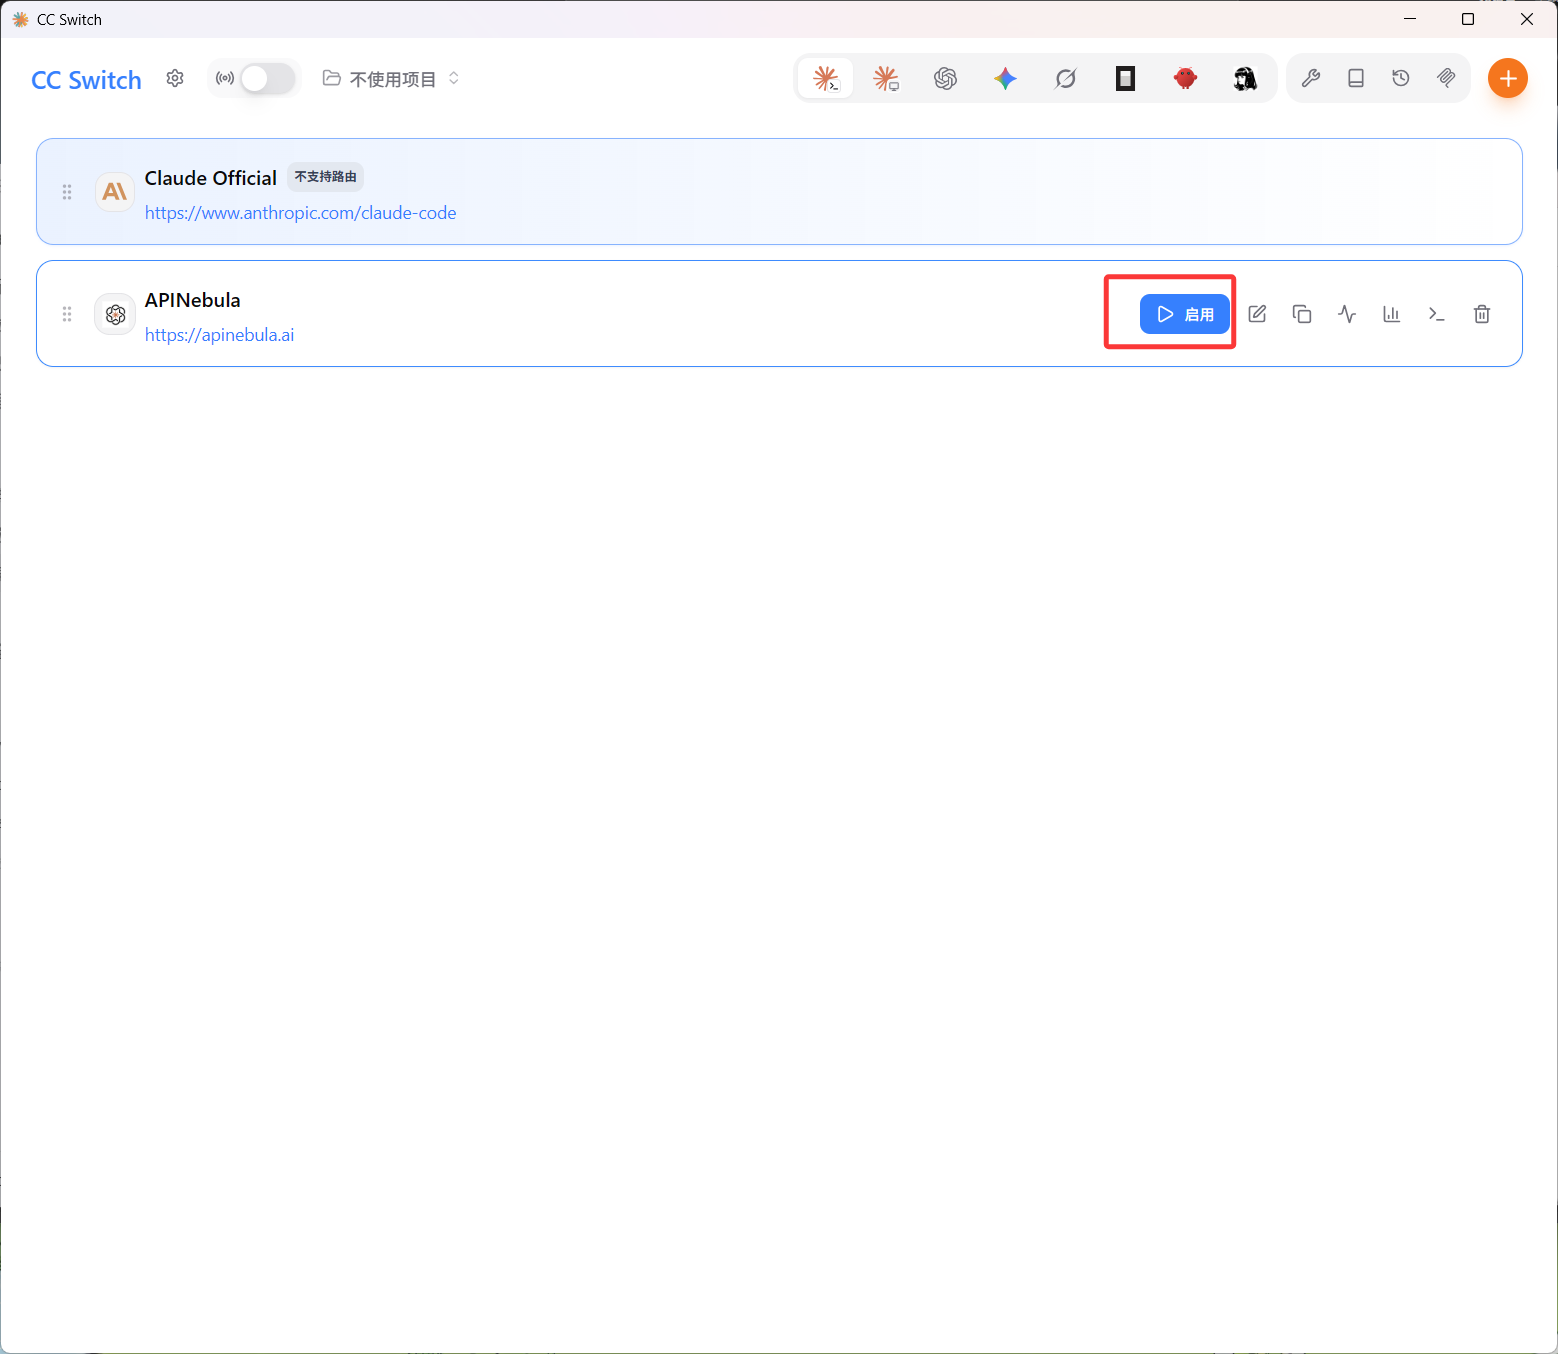Open settings gear next to CC Switch

pos(175,78)
